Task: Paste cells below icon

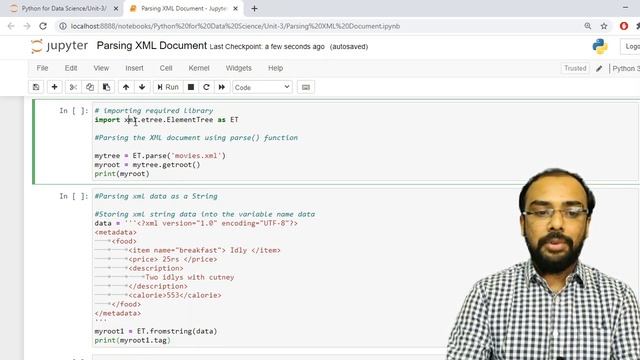Action: [107, 87]
